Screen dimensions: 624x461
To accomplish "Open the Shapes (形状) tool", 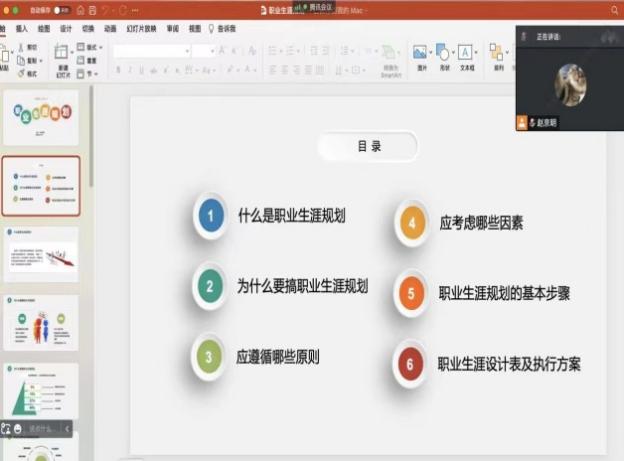I will tap(443, 54).
